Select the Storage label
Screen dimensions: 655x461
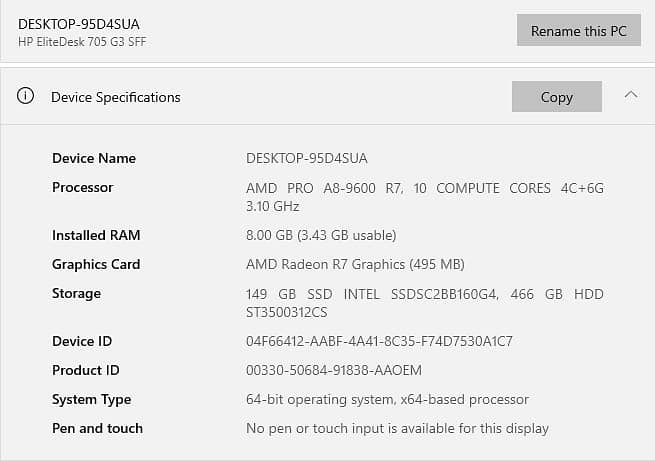pos(76,294)
